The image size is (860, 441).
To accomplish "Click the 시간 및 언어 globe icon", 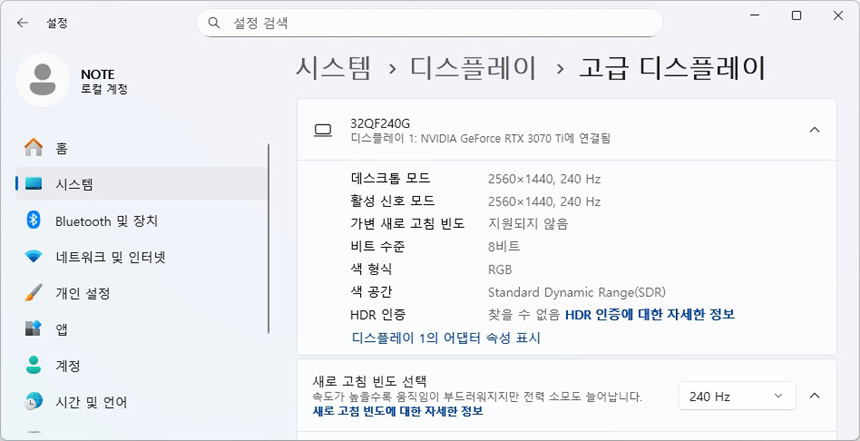I will 34,402.
